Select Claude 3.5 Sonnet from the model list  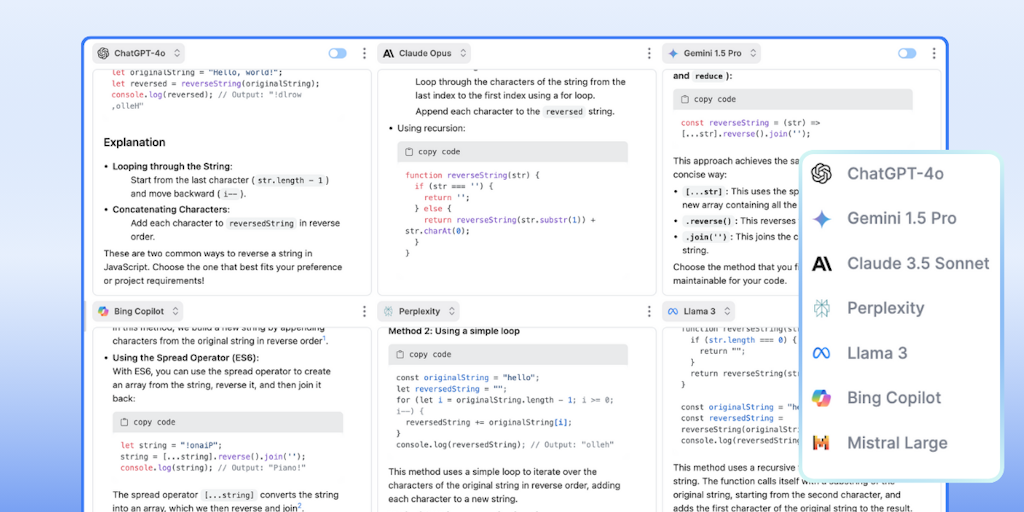coord(917,264)
